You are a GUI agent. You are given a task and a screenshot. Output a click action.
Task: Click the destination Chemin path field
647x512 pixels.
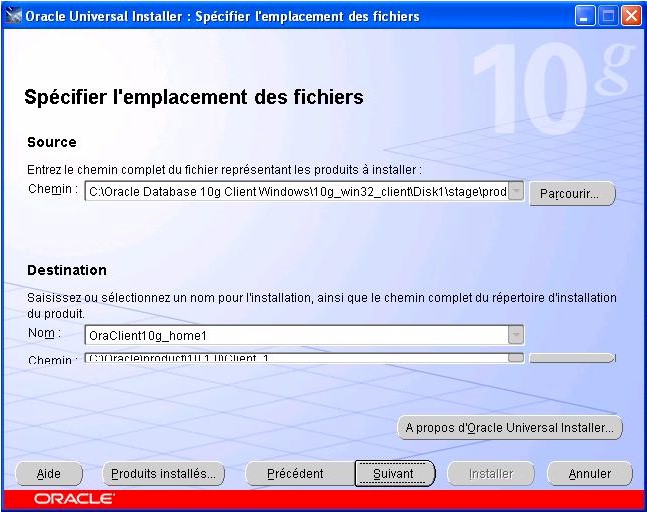296,358
